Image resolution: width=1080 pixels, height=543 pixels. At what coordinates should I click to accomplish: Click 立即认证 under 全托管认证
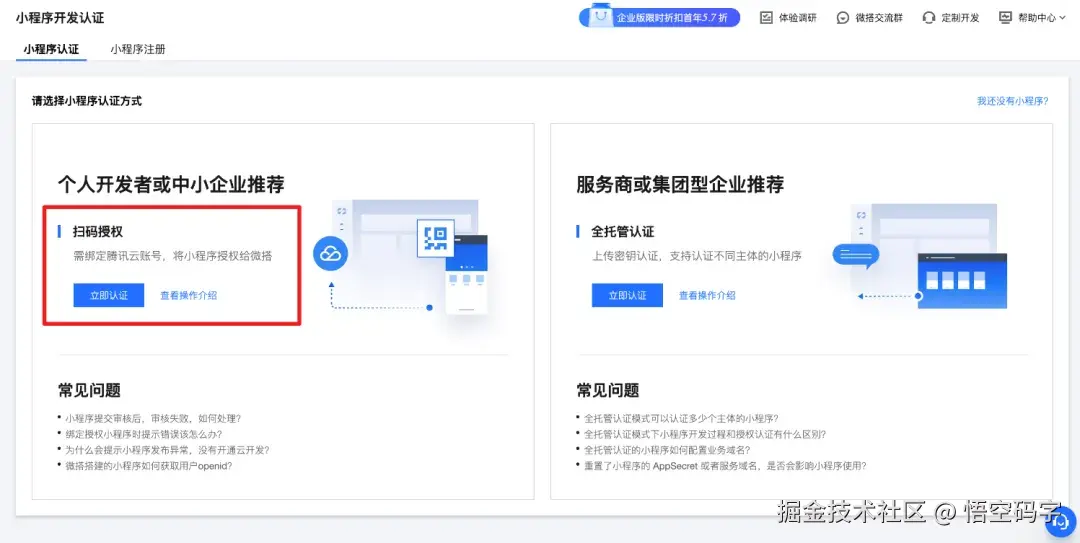(x=627, y=295)
